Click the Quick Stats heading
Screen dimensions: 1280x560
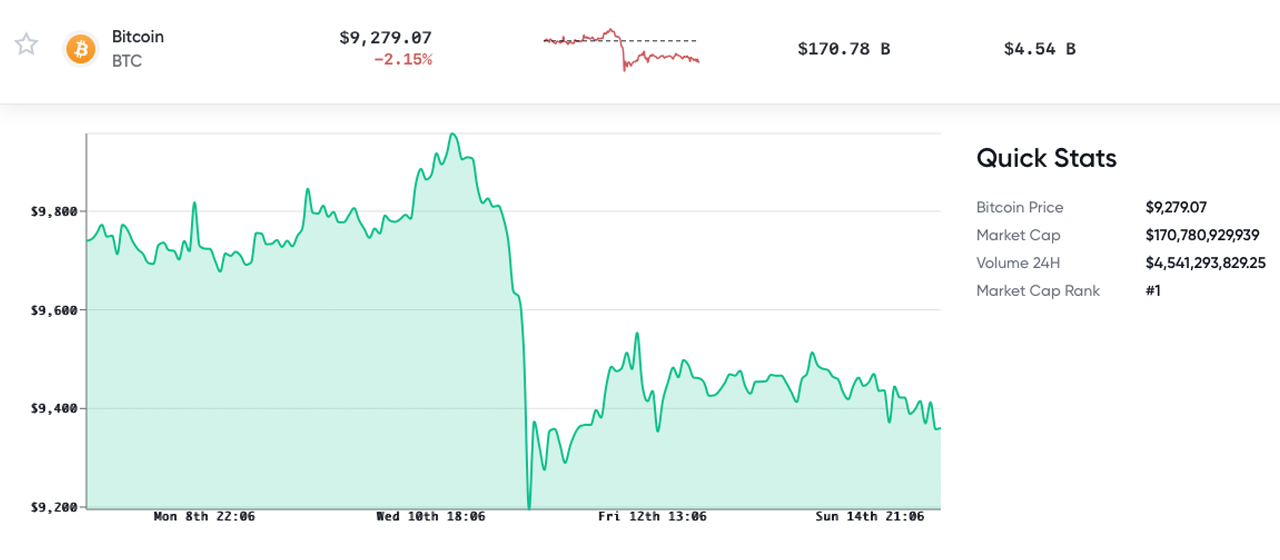[x=1045, y=158]
